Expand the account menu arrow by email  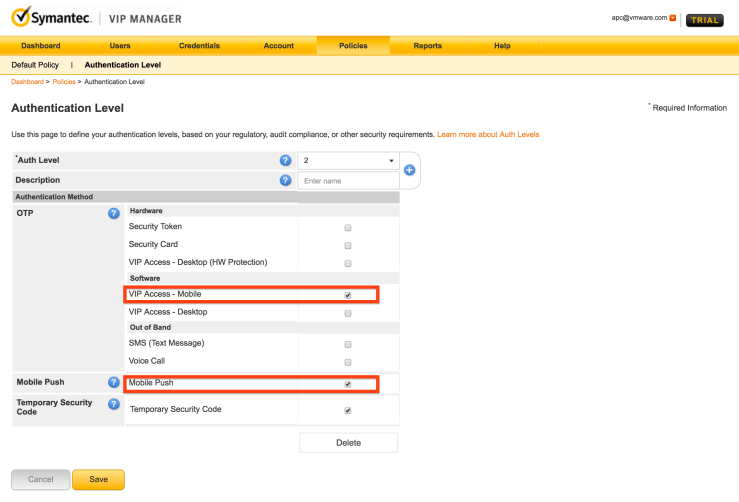(x=673, y=18)
